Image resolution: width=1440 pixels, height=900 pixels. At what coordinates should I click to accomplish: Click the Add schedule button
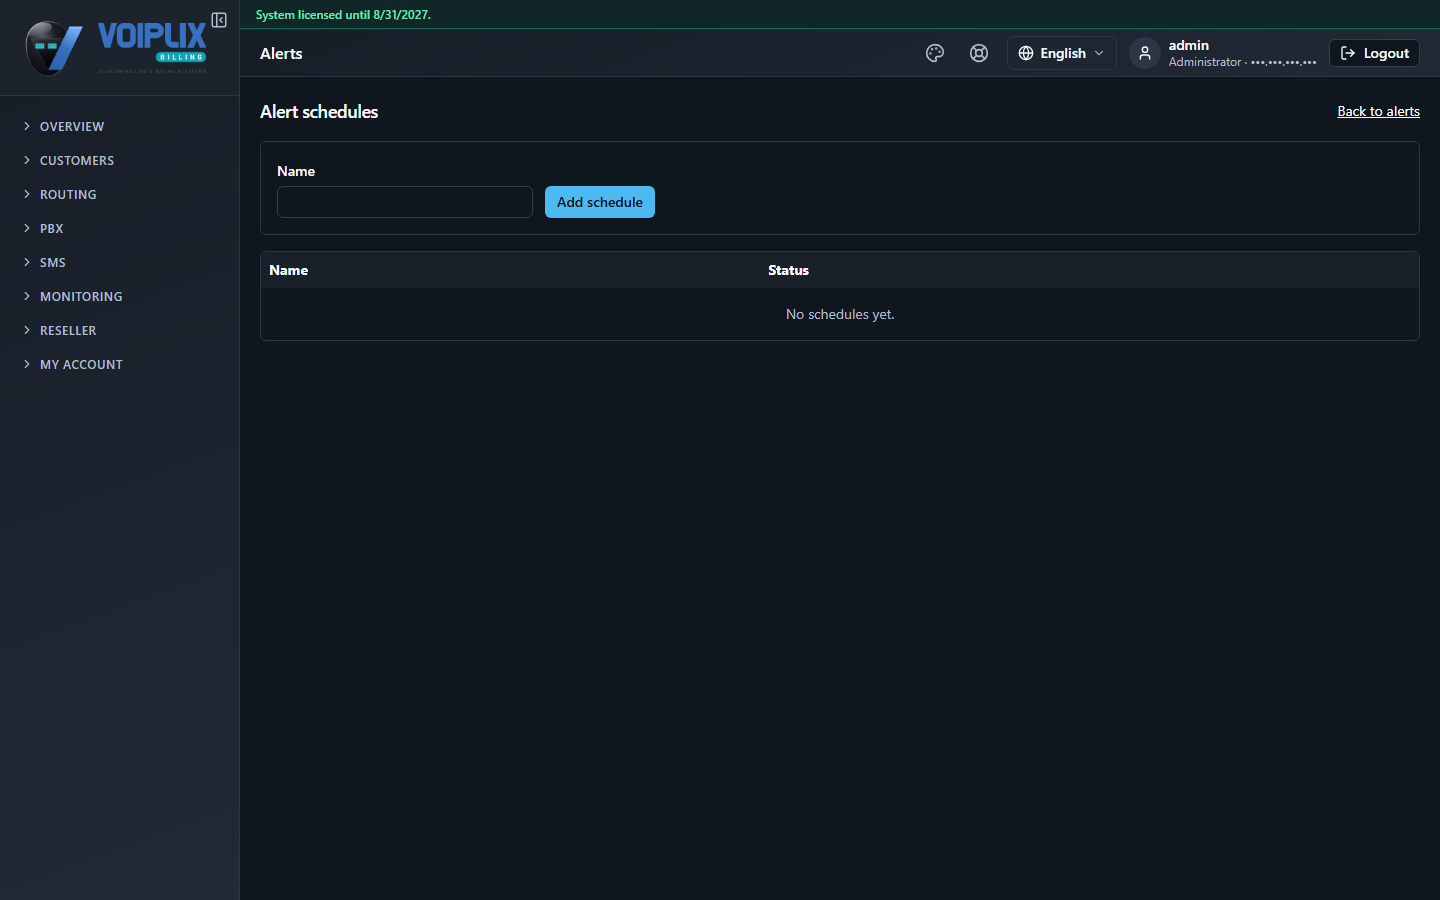tap(600, 202)
